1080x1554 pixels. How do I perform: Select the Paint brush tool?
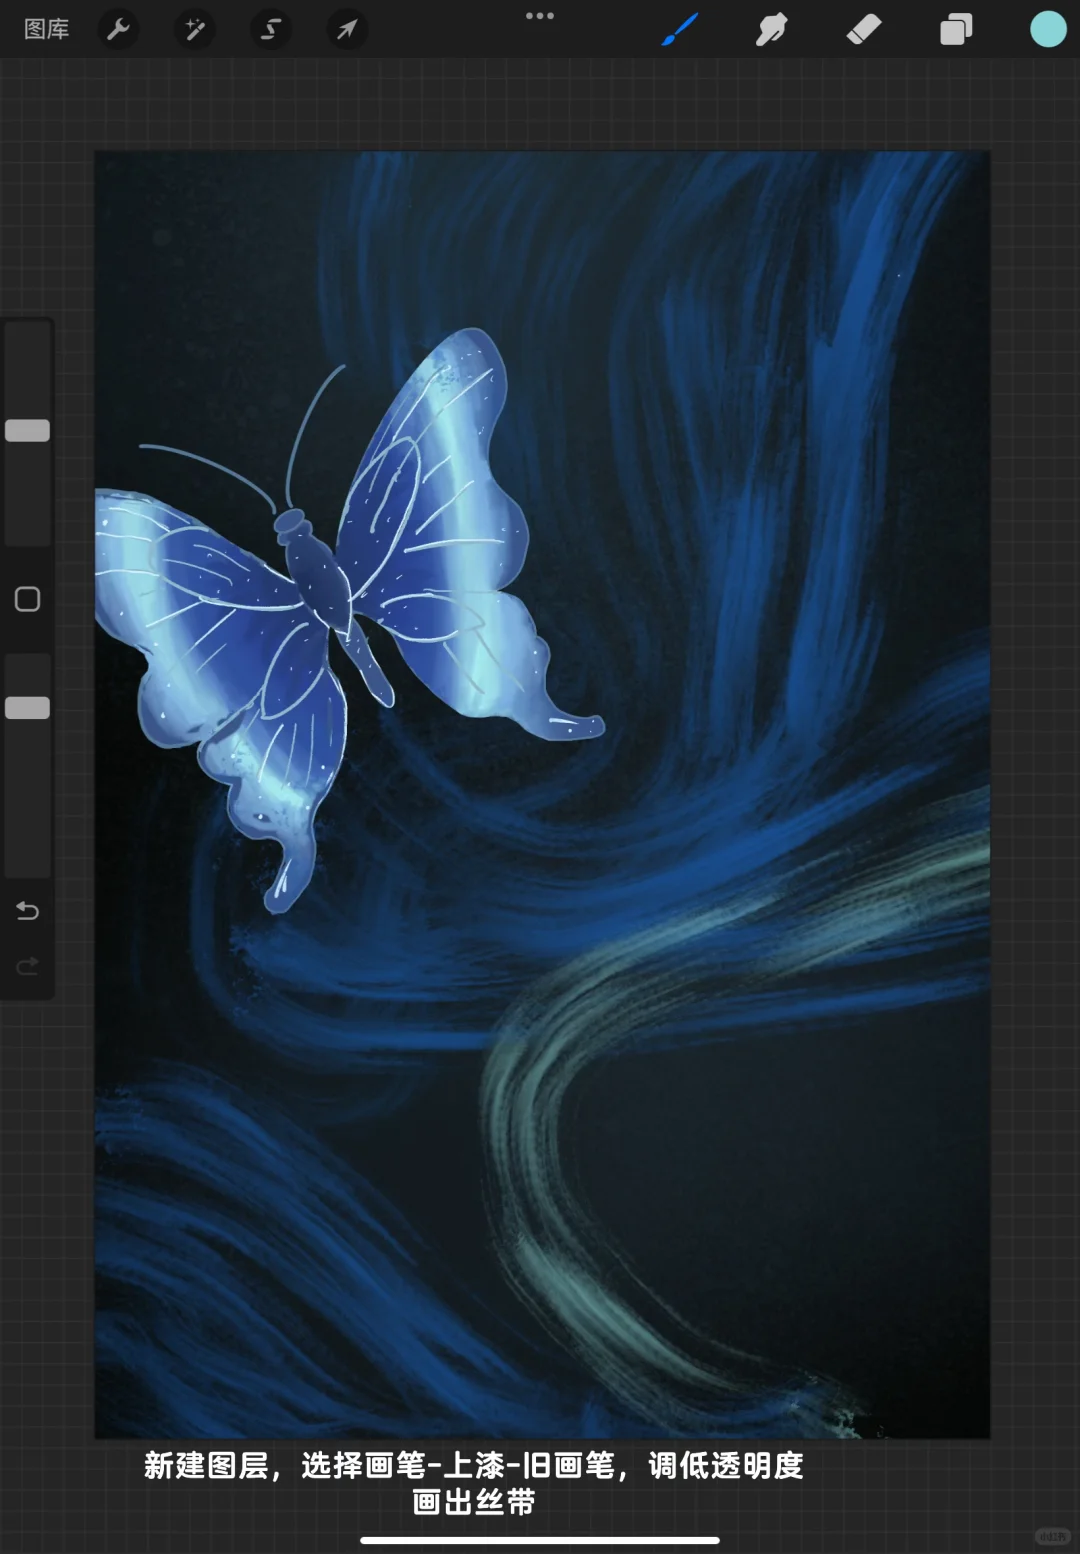pos(679,29)
